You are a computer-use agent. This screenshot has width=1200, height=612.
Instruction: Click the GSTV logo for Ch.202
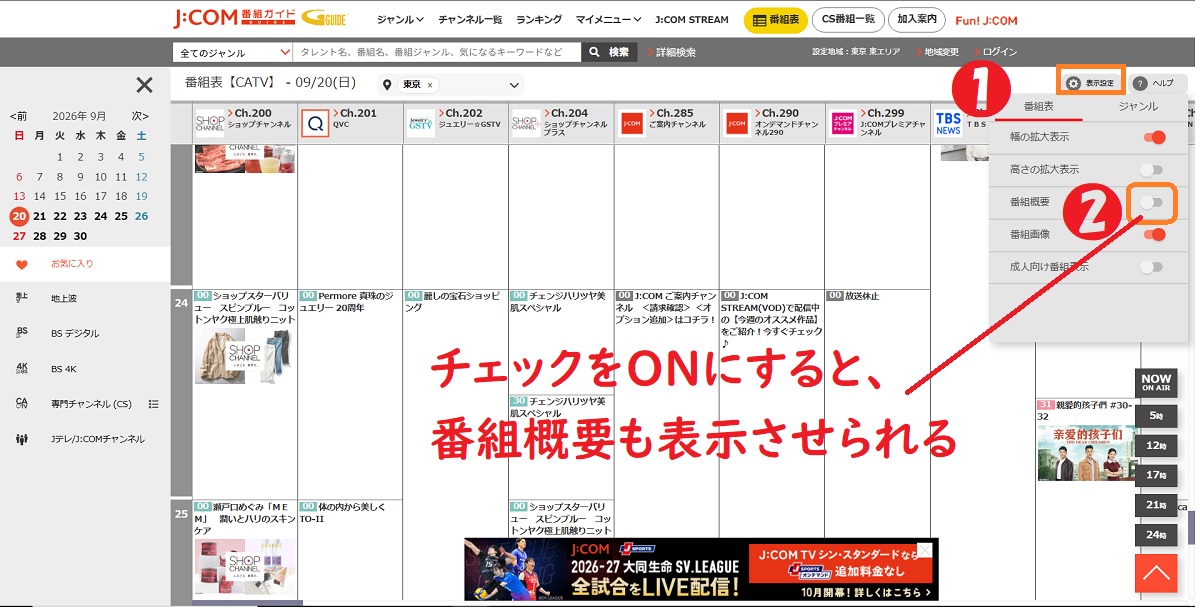pyautogui.click(x=420, y=123)
